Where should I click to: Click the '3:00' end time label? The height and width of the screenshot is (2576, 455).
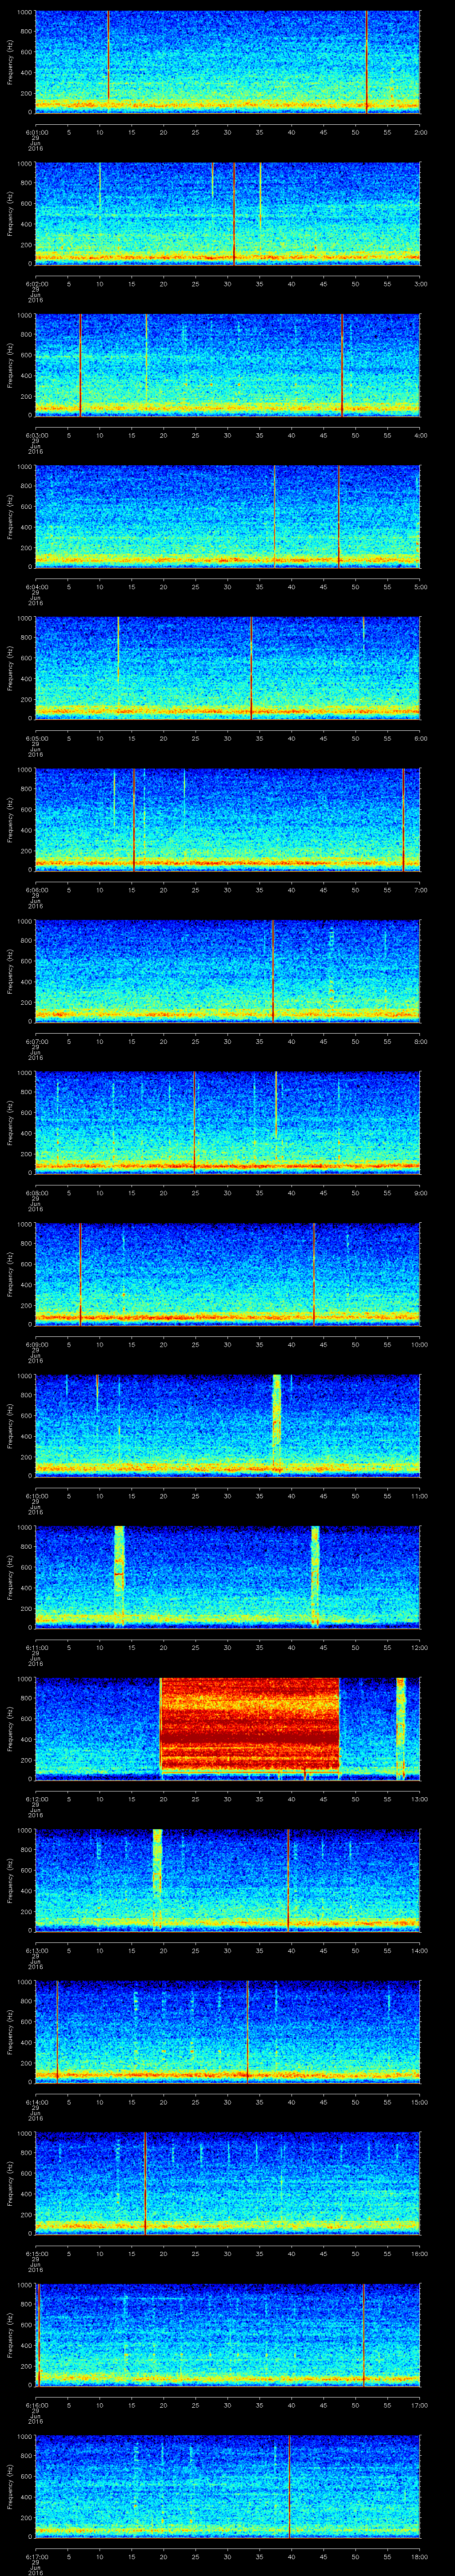click(x=420, y=284)
